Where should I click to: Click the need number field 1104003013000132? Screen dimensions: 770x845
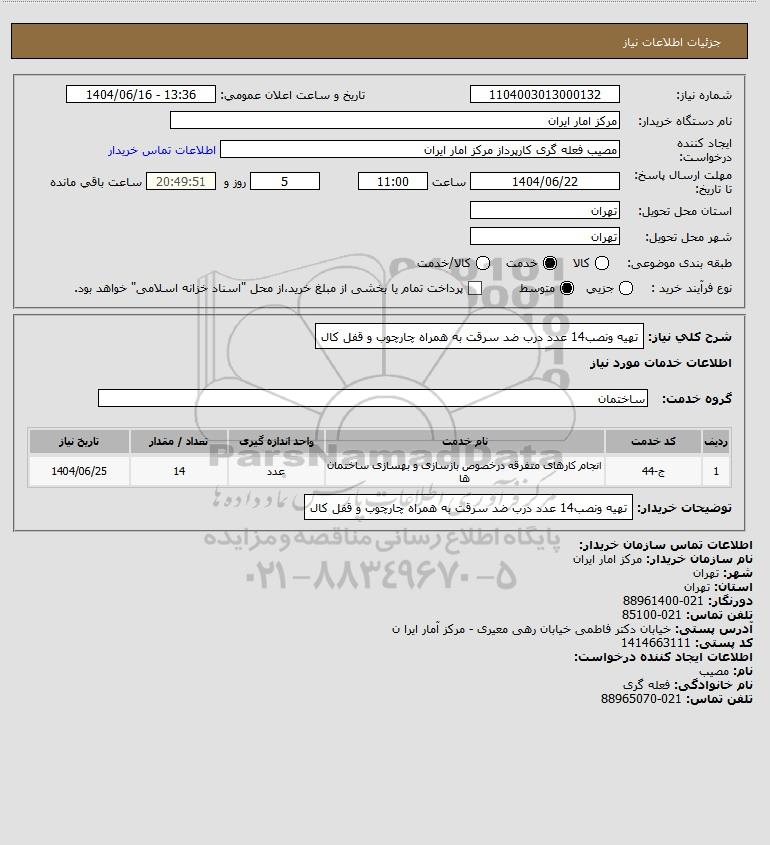click(545, 94)
